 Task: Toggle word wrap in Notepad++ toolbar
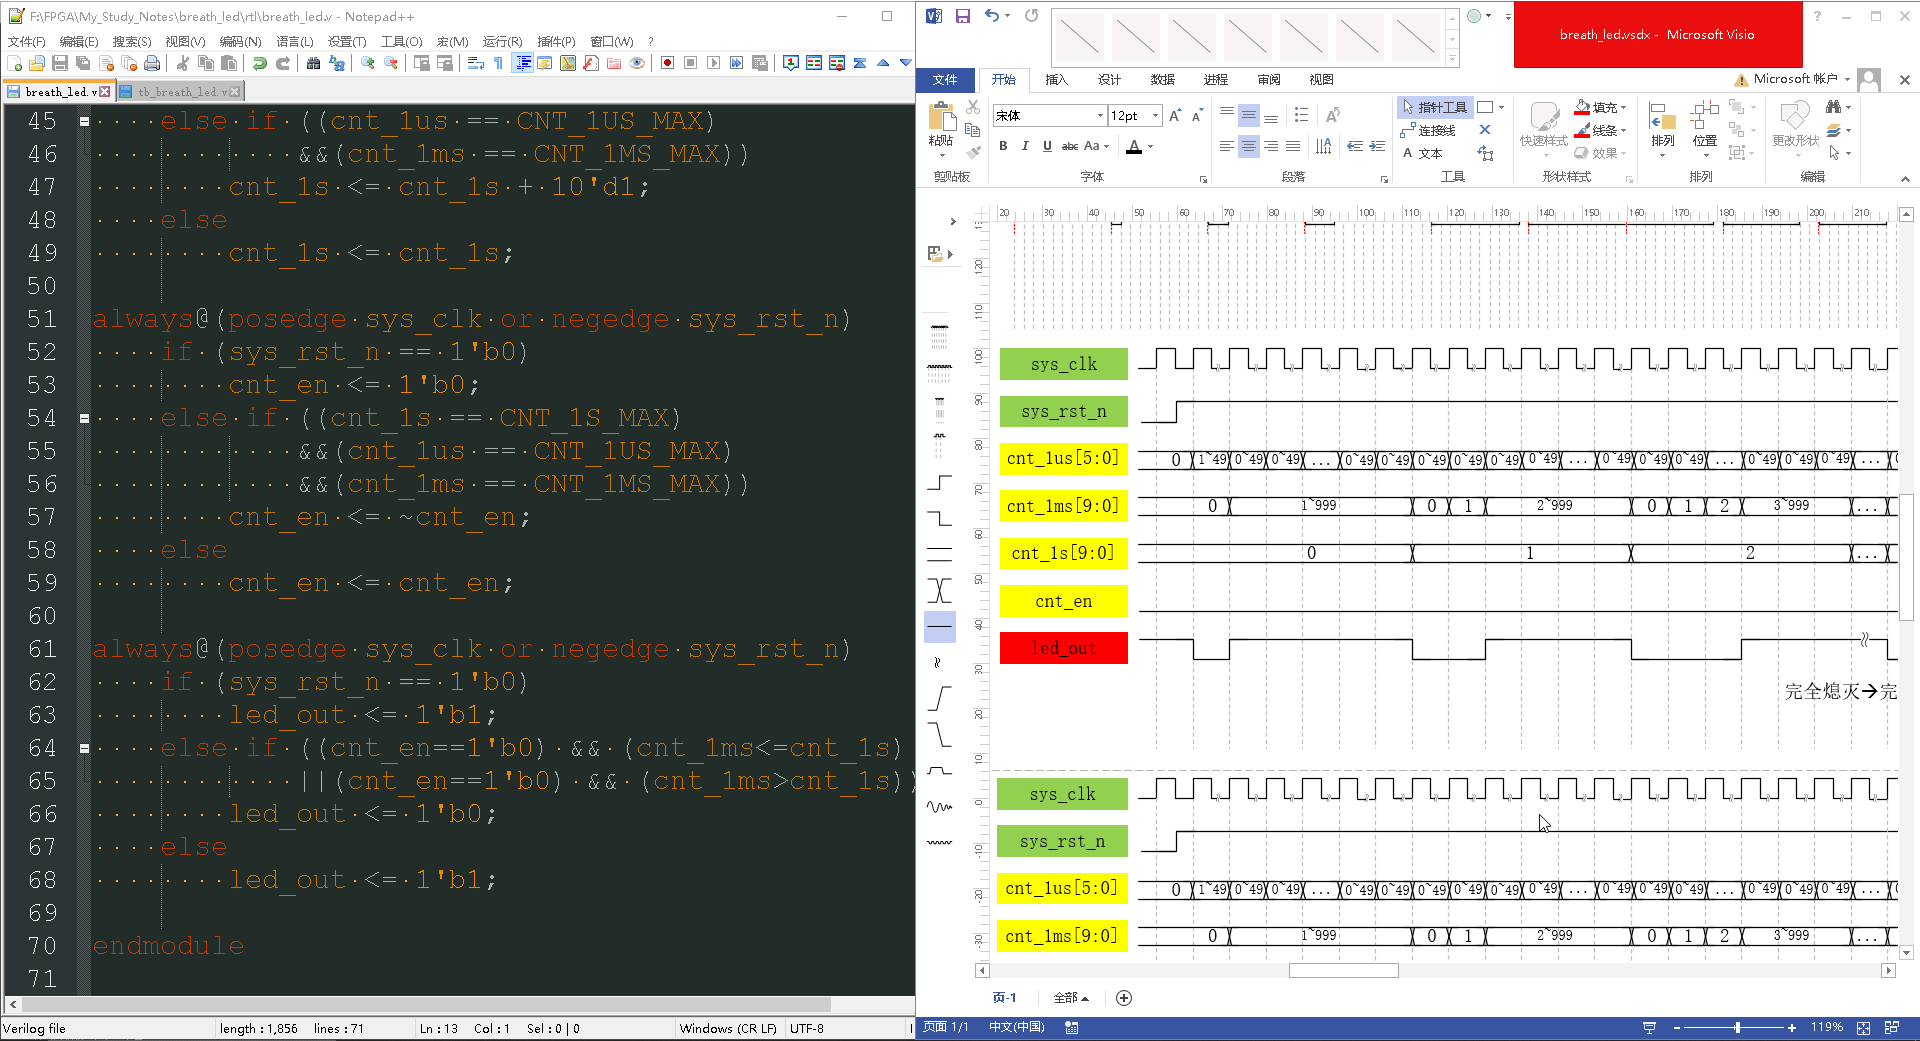476,63
